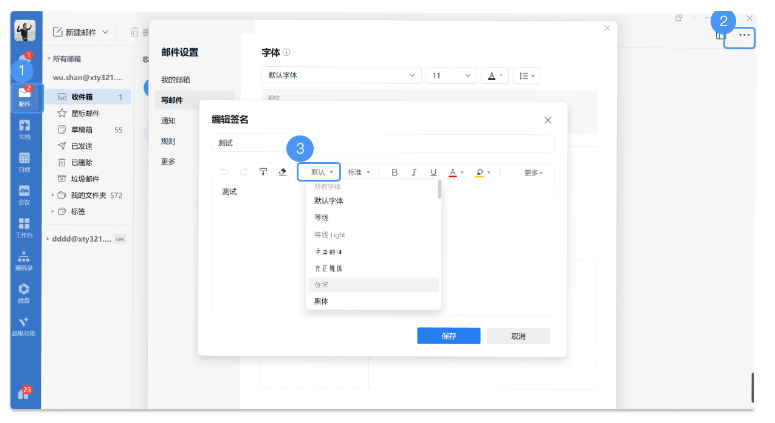The image size is (775, 423).
Task: Expand the font size 11 dropdown
Action: tap(451, 75)
